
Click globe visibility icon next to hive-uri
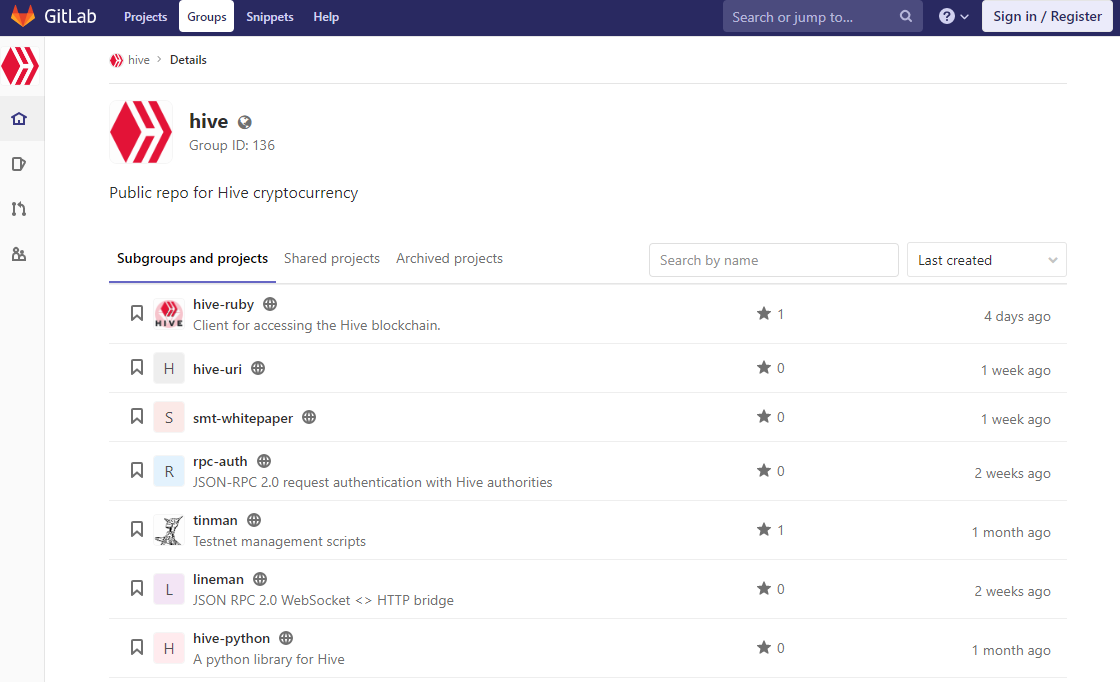[x=259, y=368]
